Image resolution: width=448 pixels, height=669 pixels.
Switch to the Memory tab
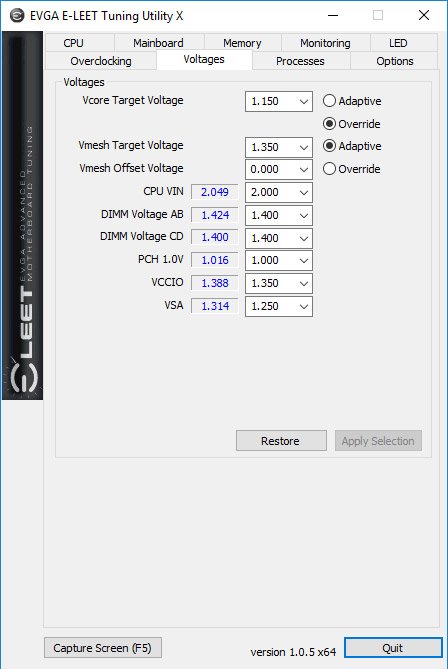point(242,43)
